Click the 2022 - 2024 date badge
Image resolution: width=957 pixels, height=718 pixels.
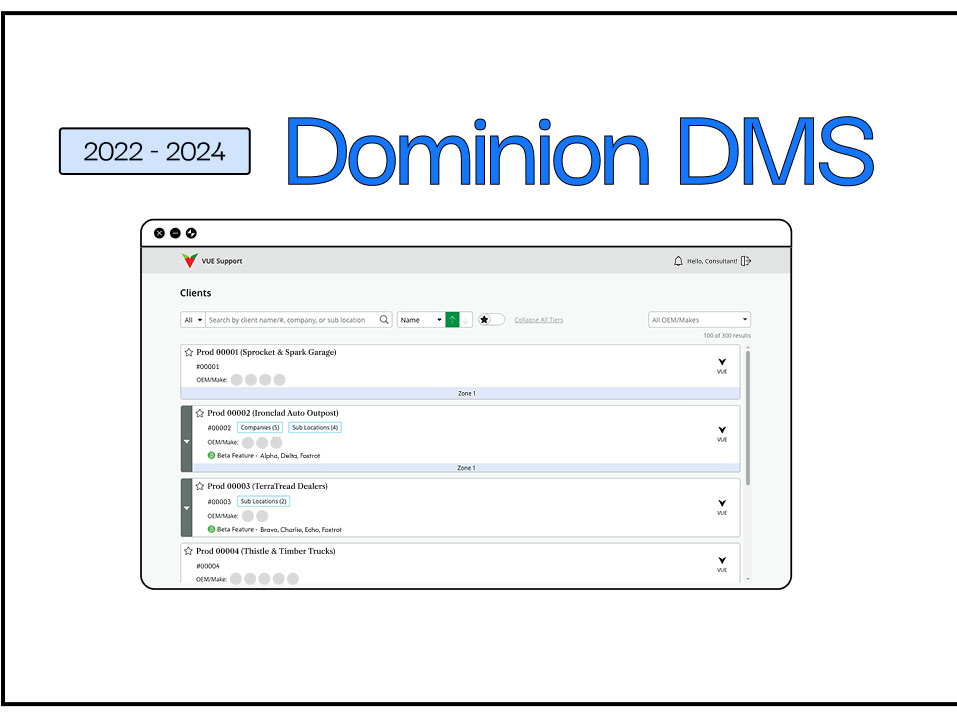point(155,151)
